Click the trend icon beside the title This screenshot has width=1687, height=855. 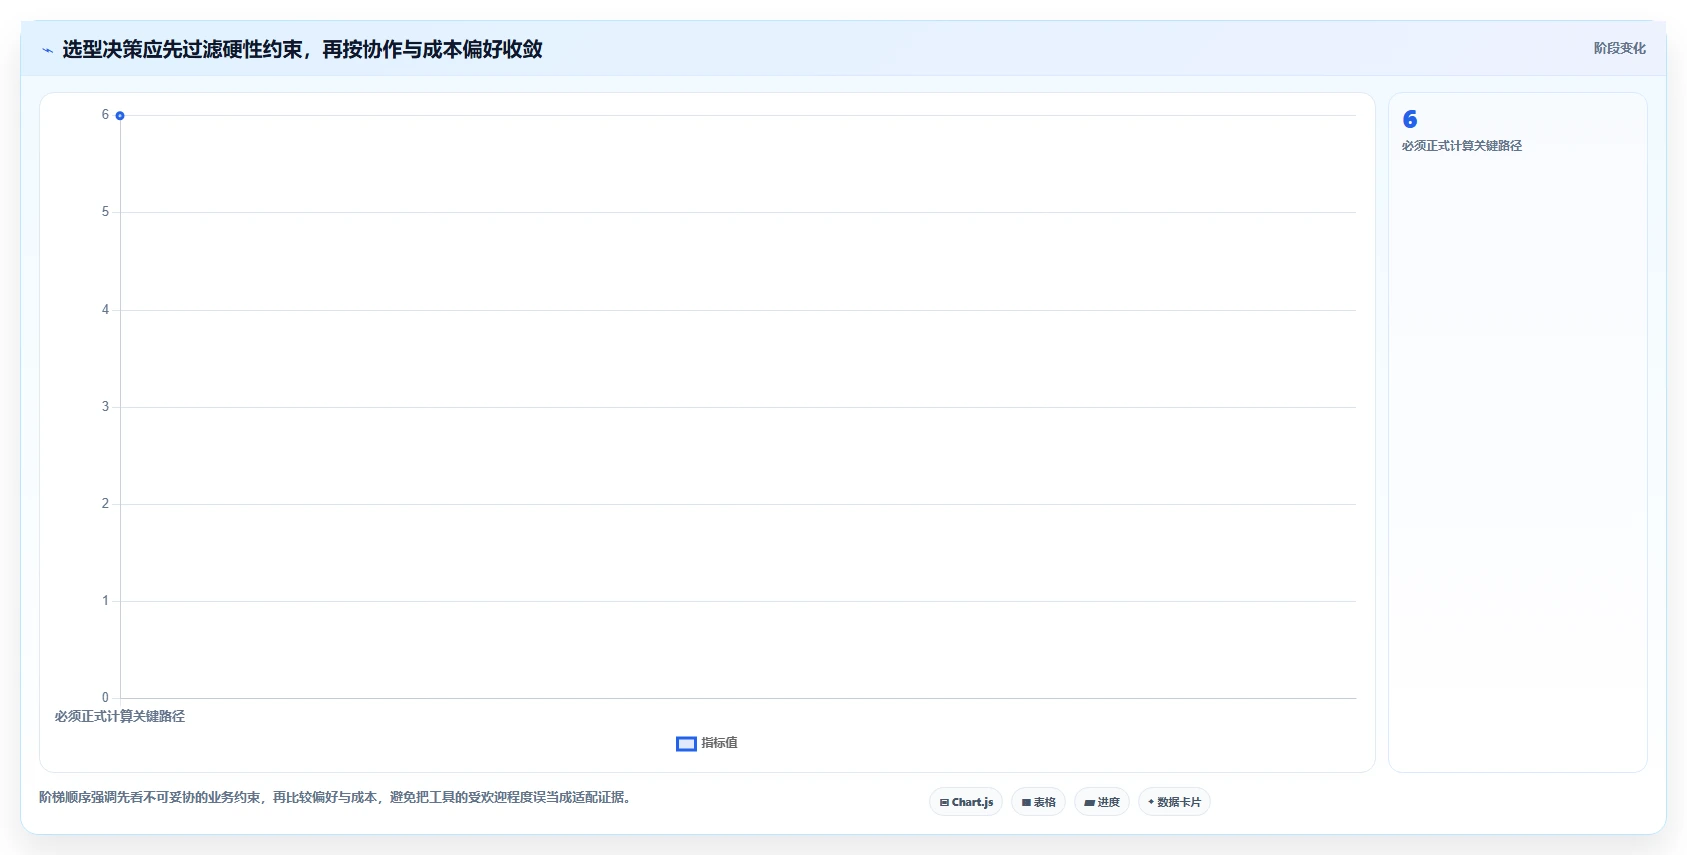point(47,50)
